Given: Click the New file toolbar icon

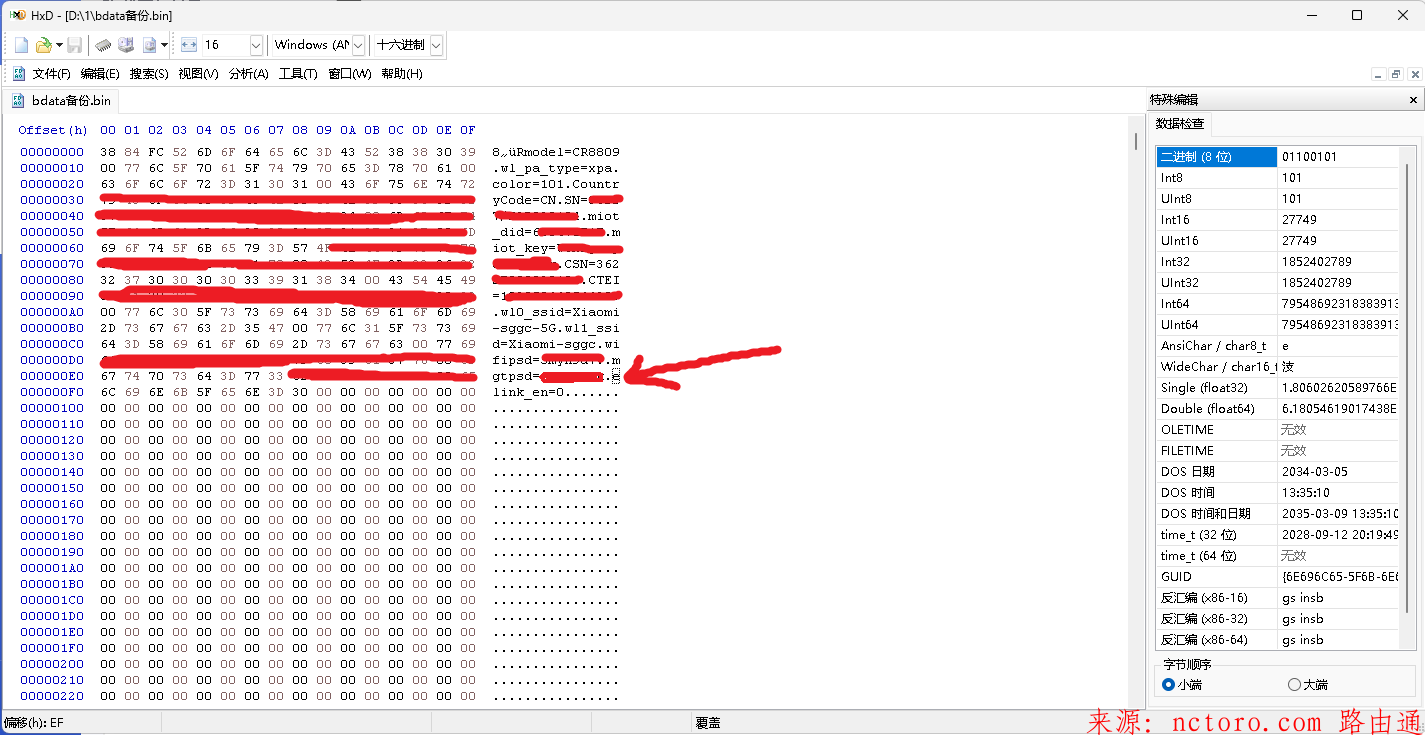Looking at the screenshot, I should [22, 45].
